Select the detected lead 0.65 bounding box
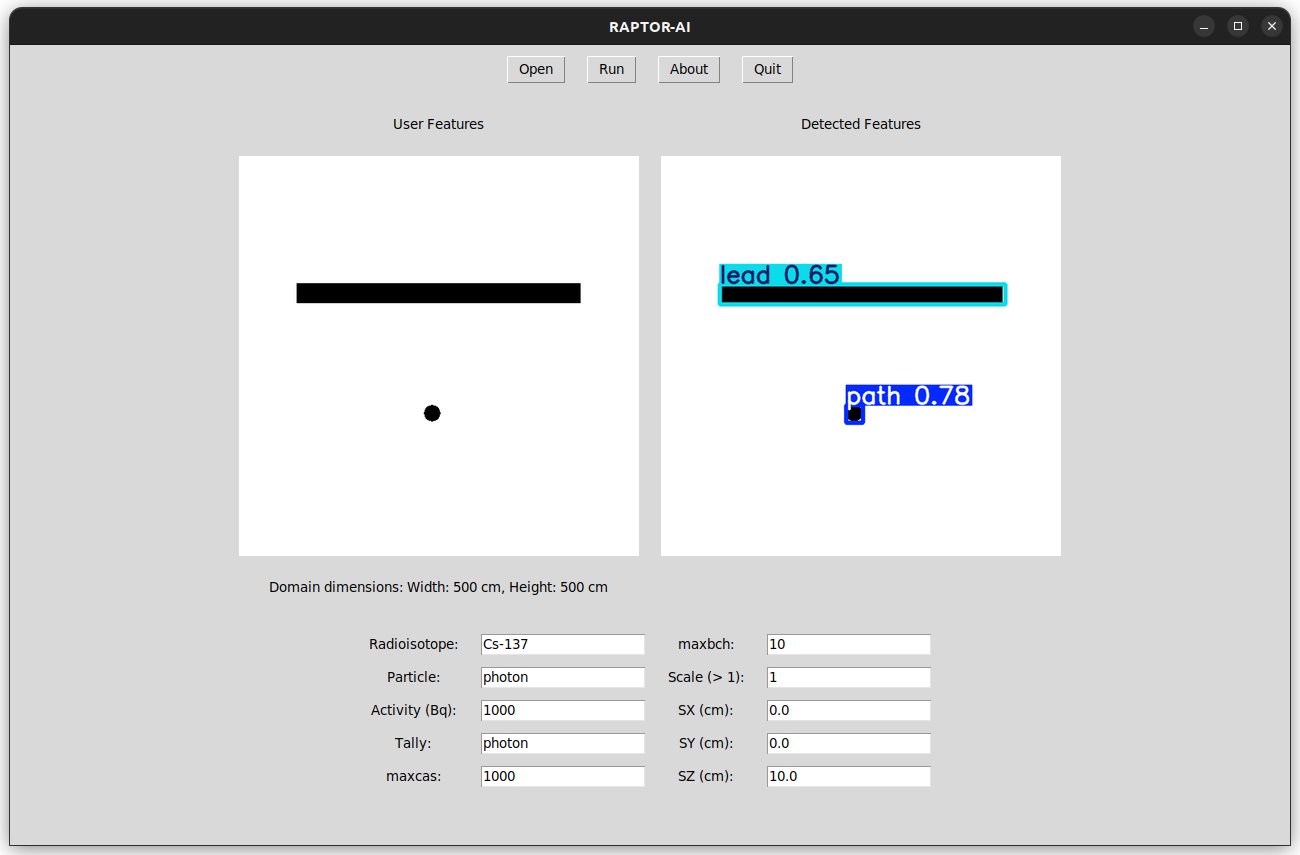The height and width of the screenshot is (855, 1300). tap(862, 294)
